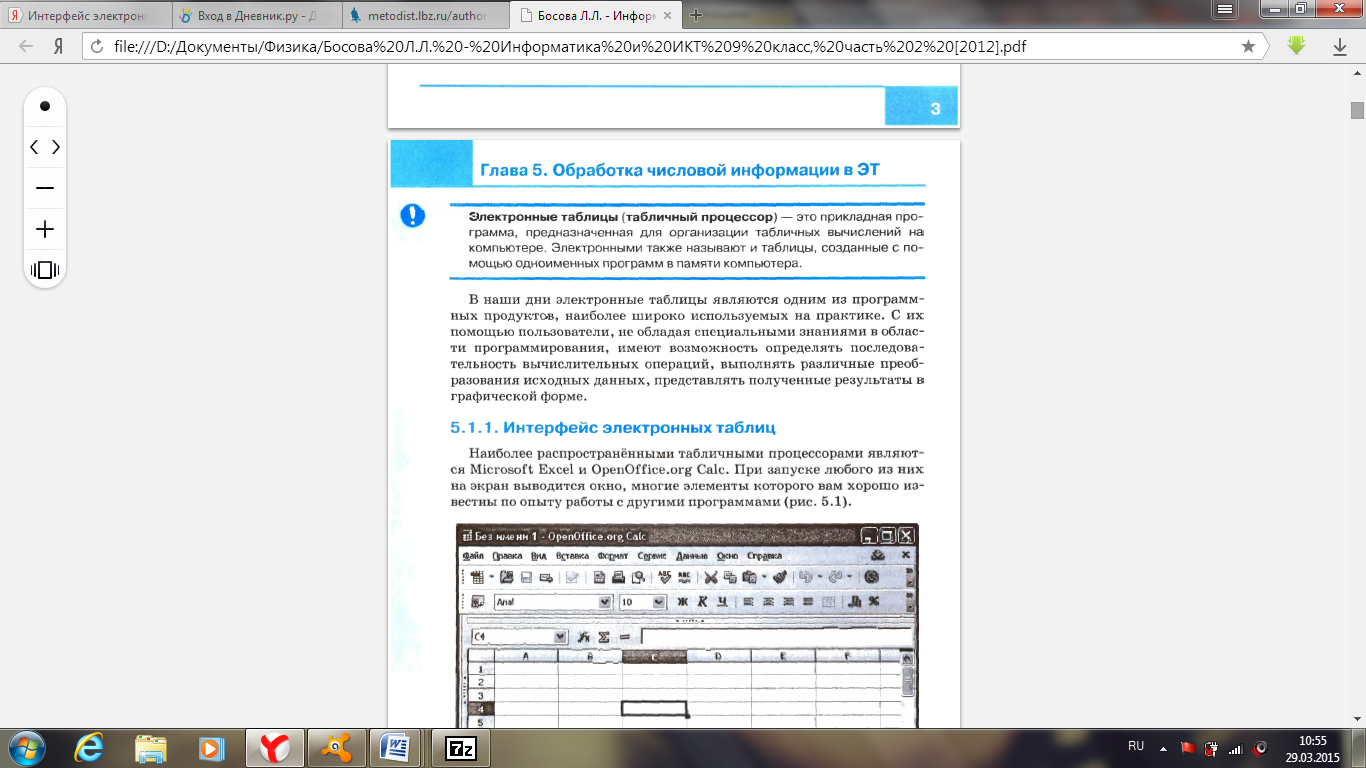Click the vertical scrollbar thumb
Viewport: 1366px width, 768px height.
coord(1357,110)
